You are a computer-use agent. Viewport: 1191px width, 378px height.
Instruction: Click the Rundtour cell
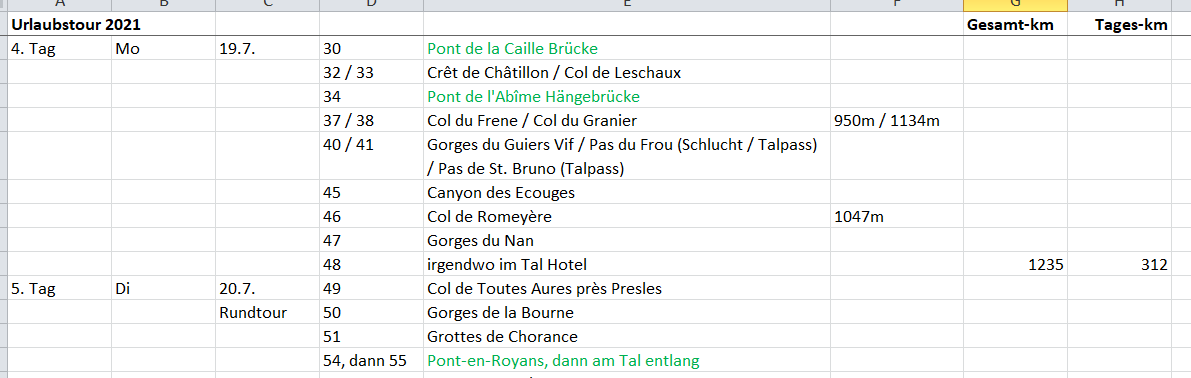[267, 313]
